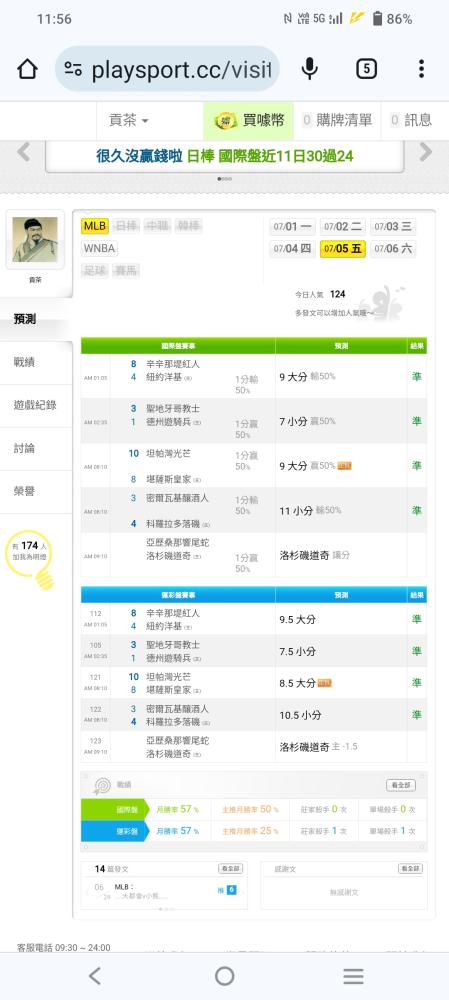The height and width of the screenshot is (1000, 449).
Task: Tap the browser home icon
Action: [x=27, y=69]
